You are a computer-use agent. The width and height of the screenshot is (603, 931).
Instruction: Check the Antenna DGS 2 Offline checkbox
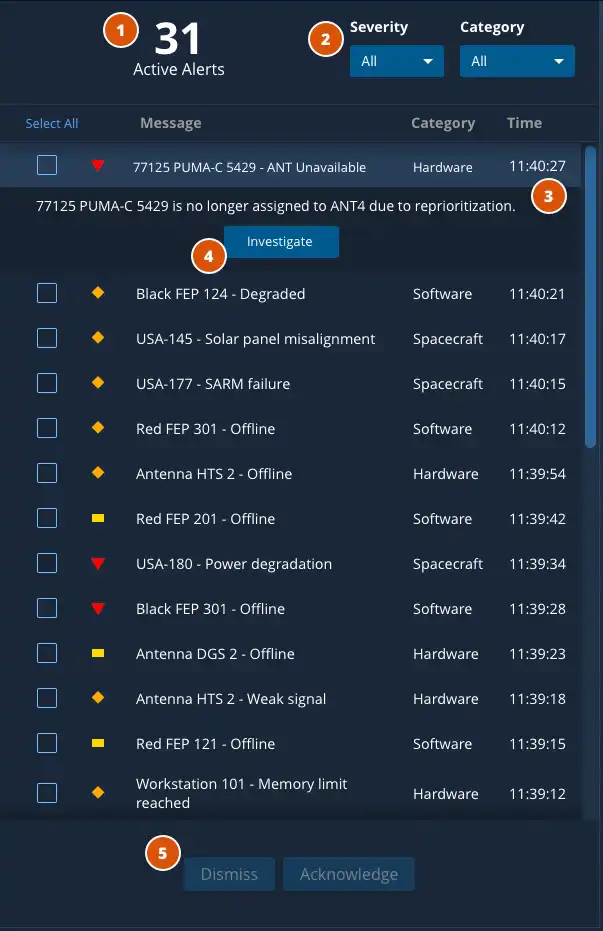click(x=47, y=654)
